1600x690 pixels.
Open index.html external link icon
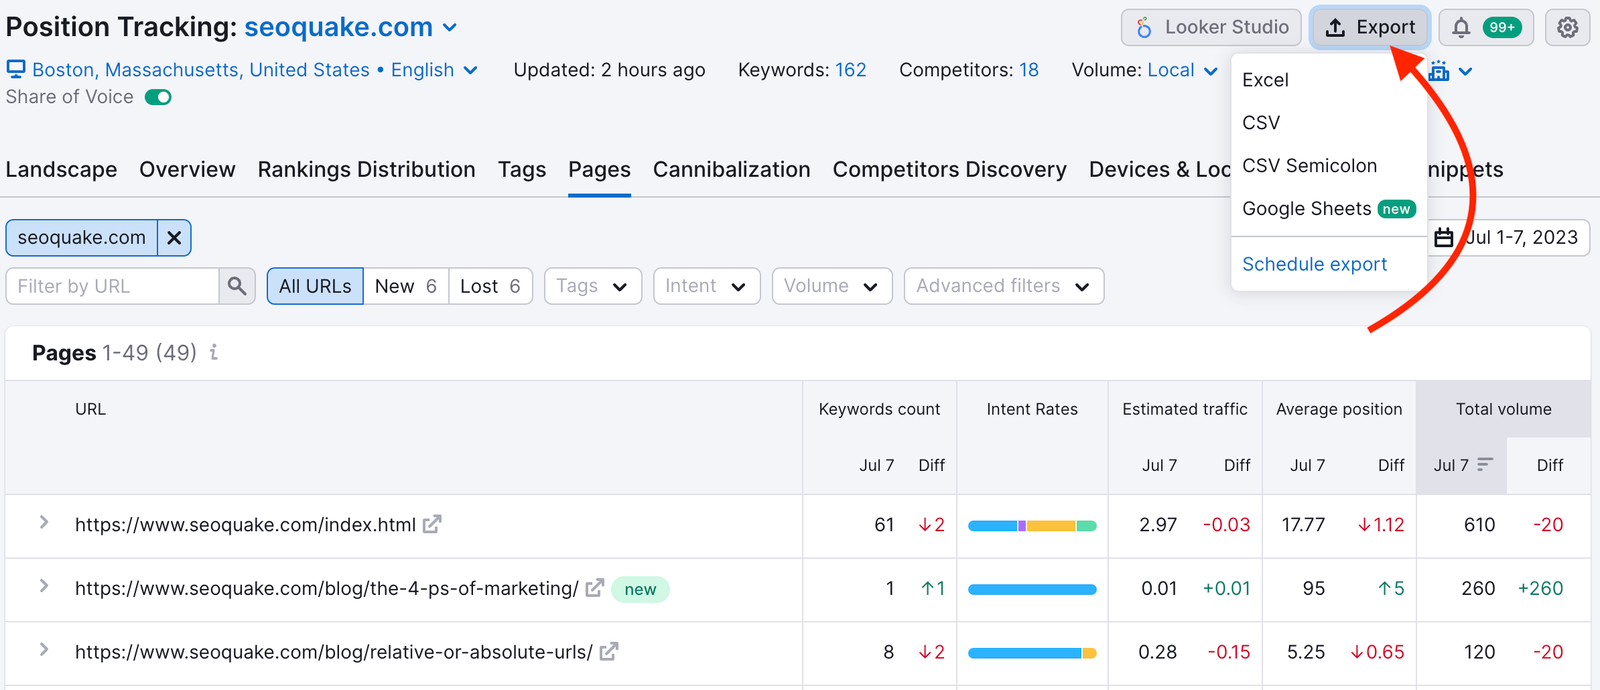(432, 524)
